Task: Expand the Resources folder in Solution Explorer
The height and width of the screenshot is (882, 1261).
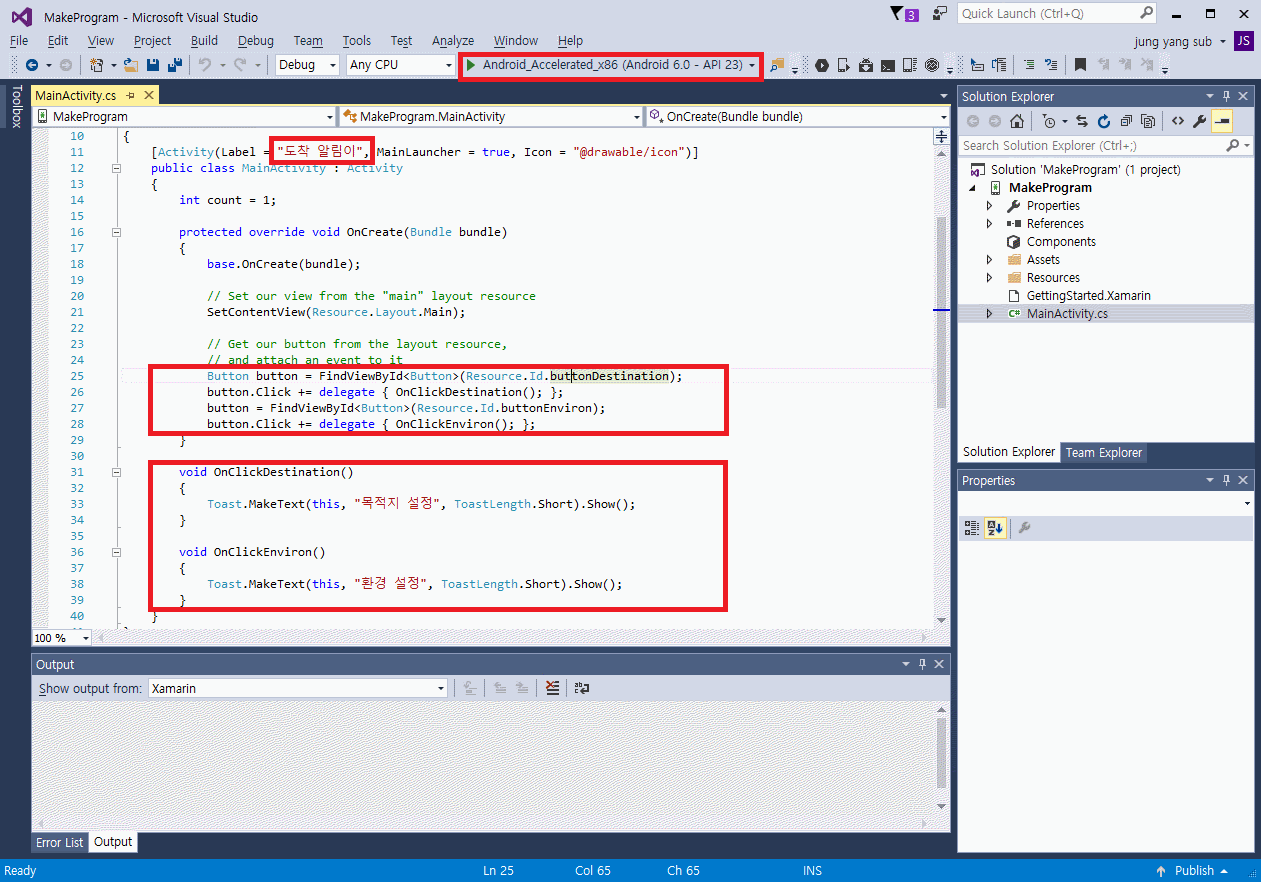Action: pos(989,278)
